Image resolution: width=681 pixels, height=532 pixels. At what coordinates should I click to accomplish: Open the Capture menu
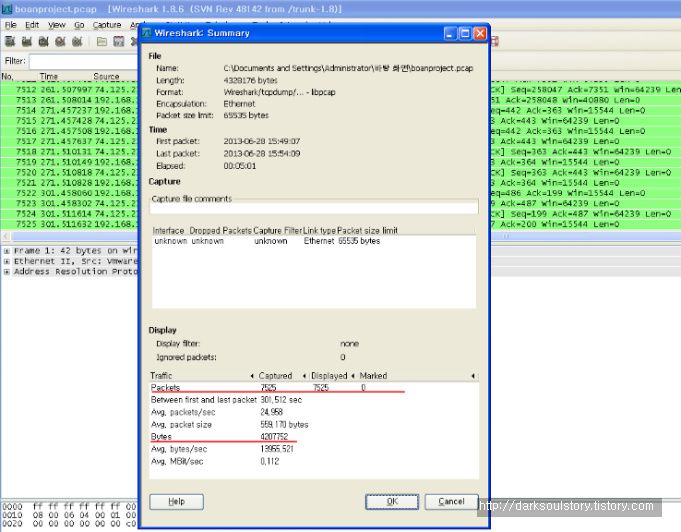pos(107,25)
